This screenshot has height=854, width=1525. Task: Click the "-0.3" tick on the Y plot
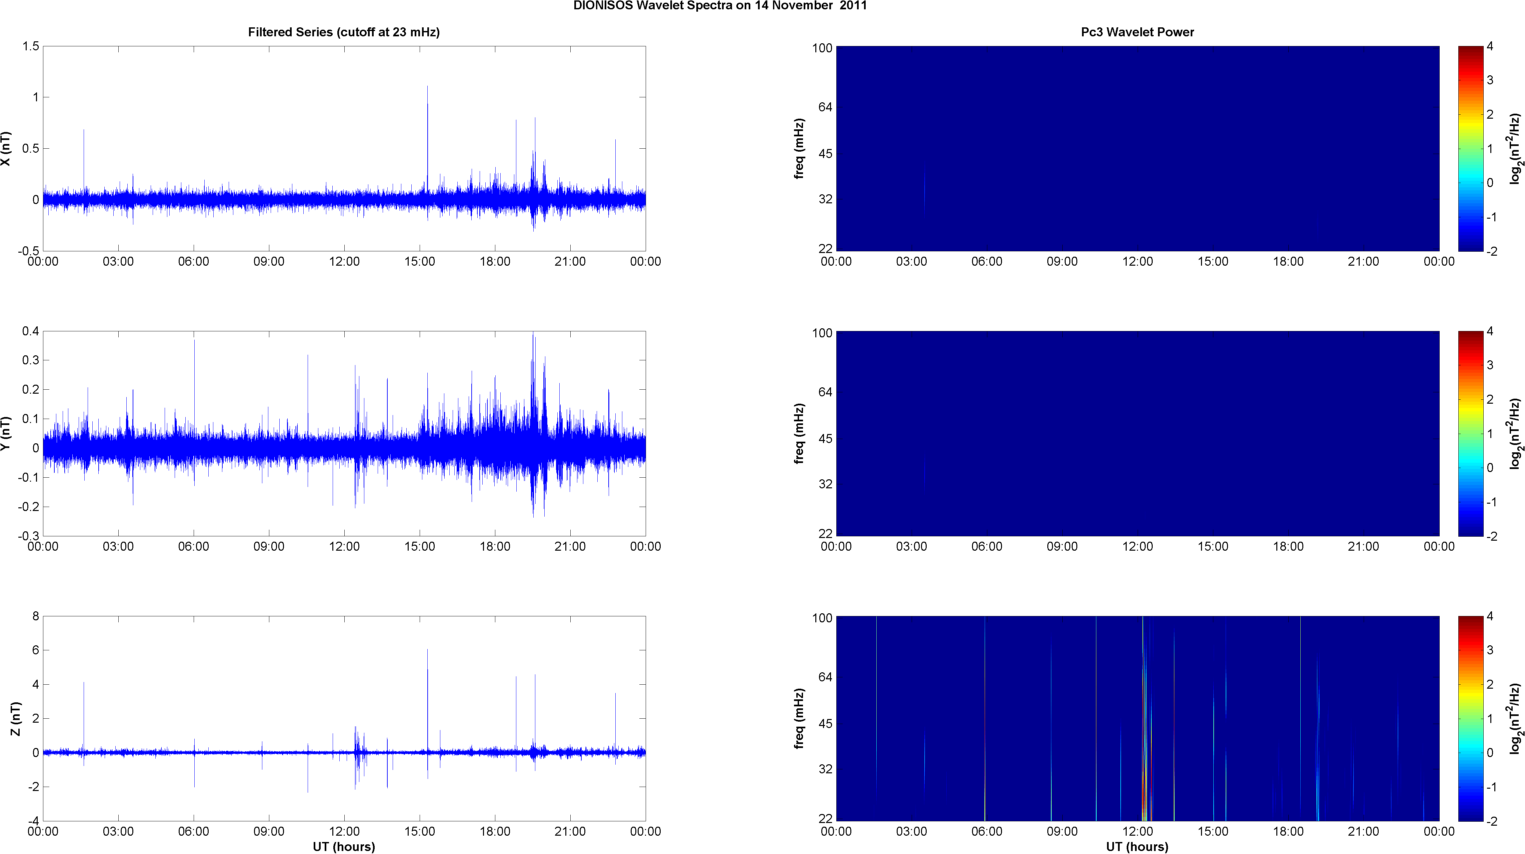click(x=28, y=536)
